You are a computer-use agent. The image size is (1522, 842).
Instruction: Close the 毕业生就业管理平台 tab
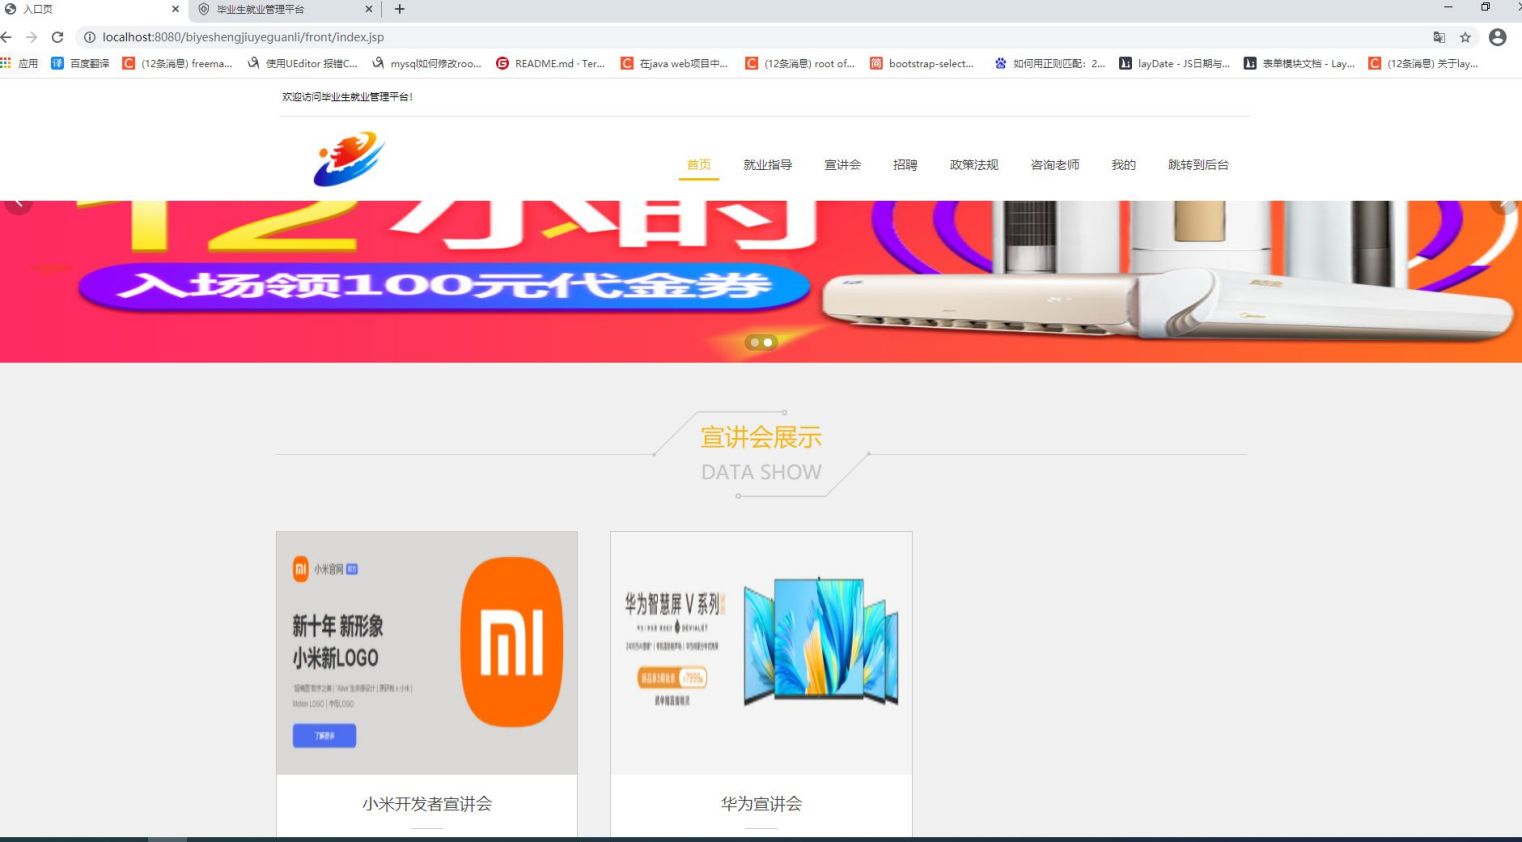tap(368, 9)
